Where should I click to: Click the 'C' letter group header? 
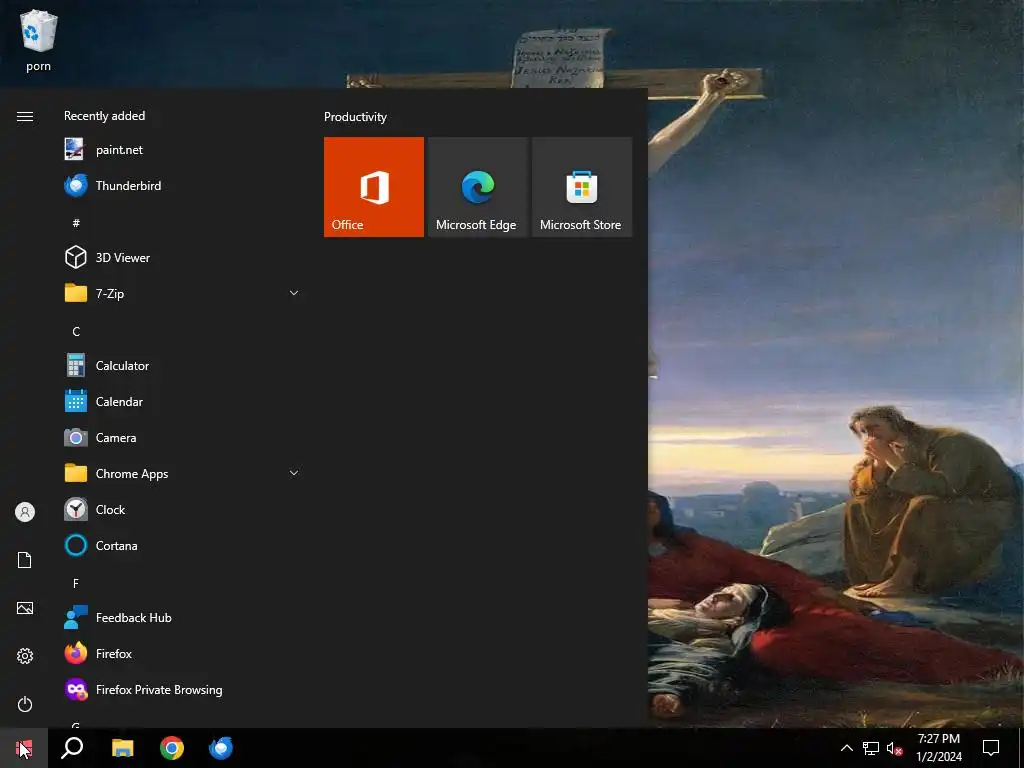click(x=76, y=331)
